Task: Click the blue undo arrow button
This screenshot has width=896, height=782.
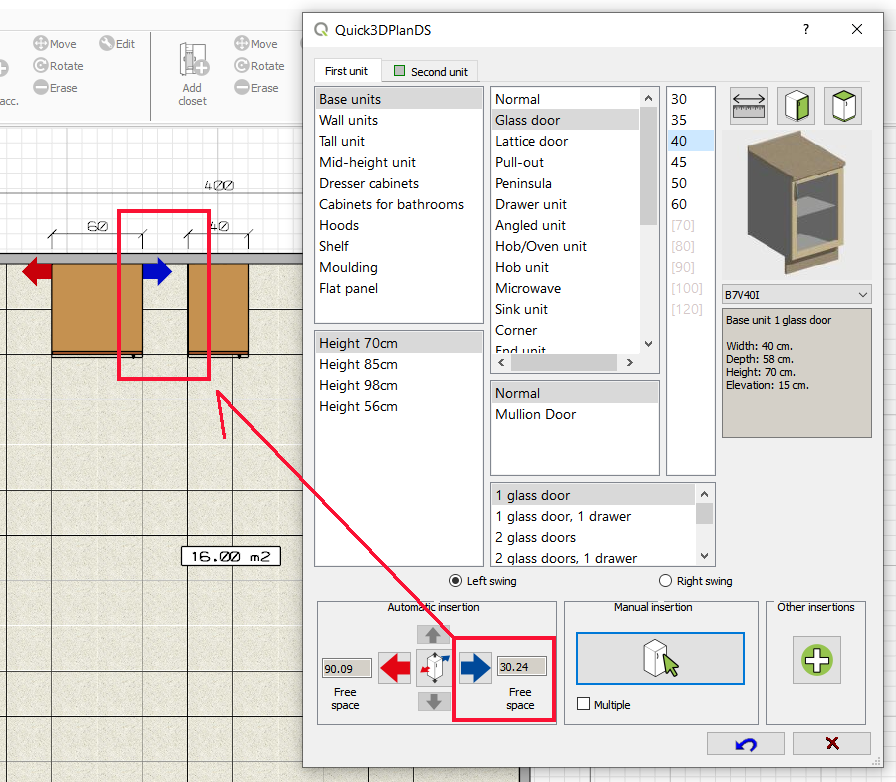Action: point(746,744)
